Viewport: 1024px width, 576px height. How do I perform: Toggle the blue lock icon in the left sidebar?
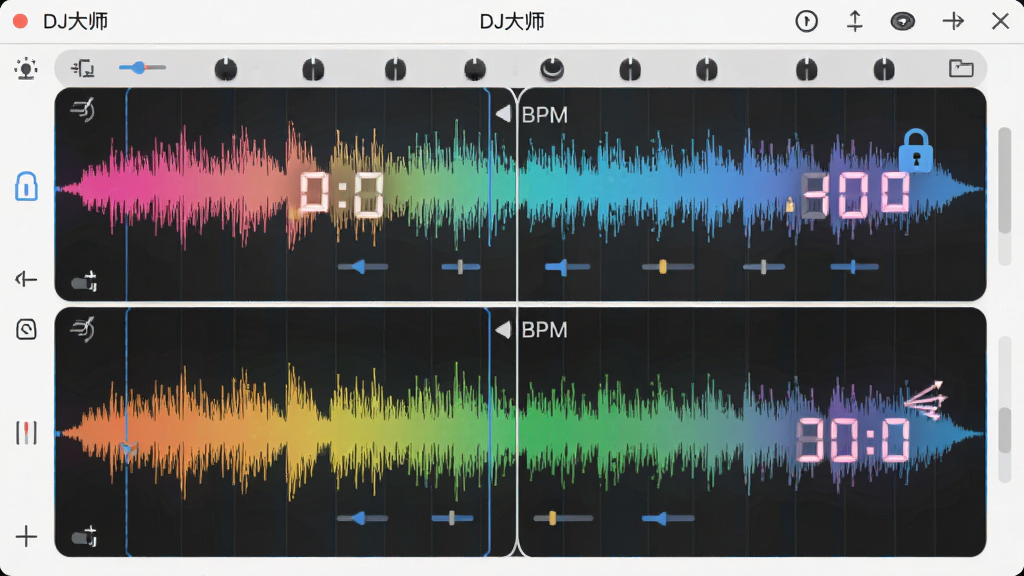26,186
